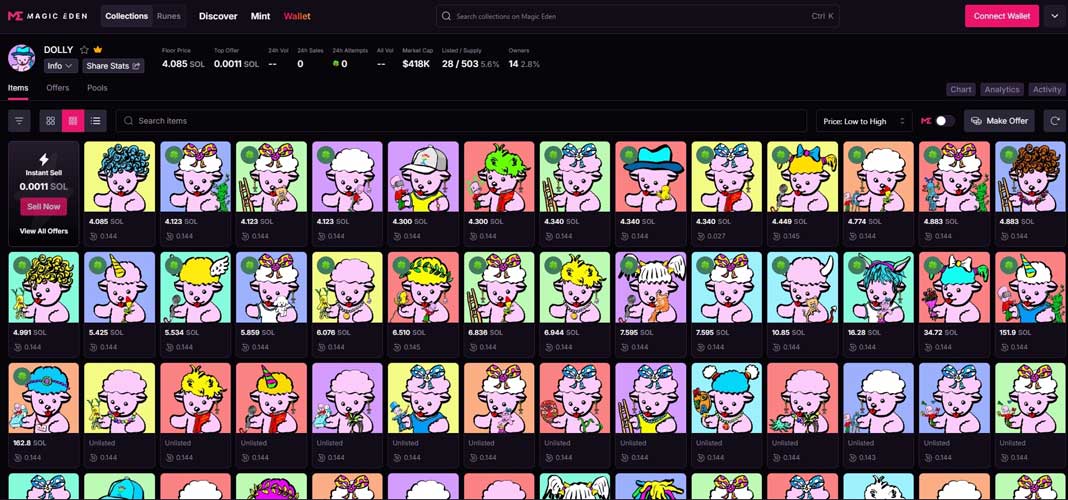Open the 4.085 SOL Dolly NFT thumbnail
Image resolution: width=1068 pixels, height=500 pixels.
[x=119, y=176]
